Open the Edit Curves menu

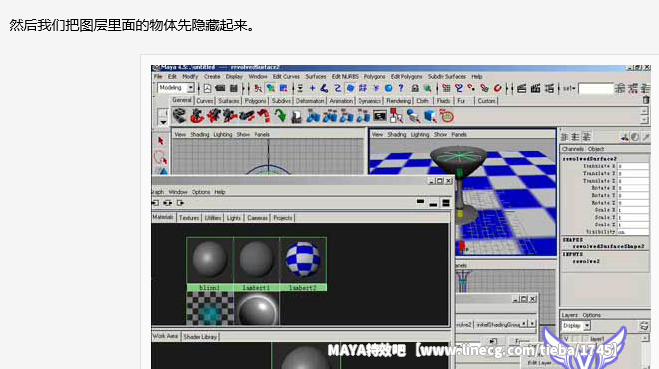pyautogui.click(x=286, y=76)
